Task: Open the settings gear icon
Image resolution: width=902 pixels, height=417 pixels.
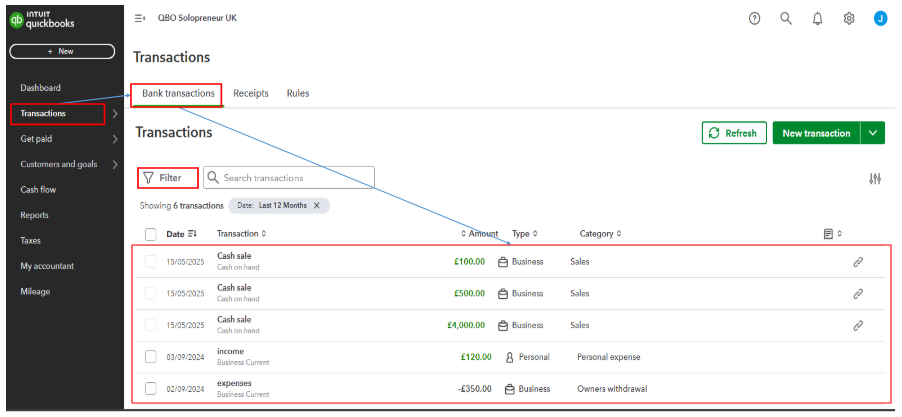Action: (849, 18)
